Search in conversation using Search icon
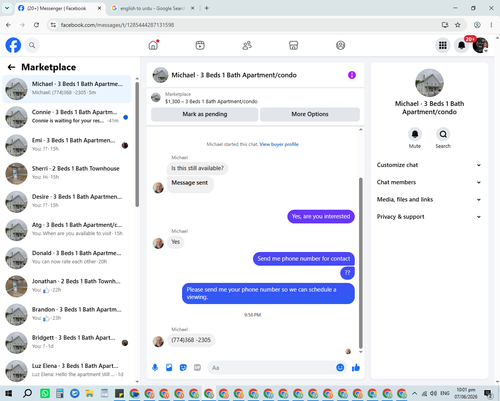Viewport: 500px width, 401px height. click(443, 134)
